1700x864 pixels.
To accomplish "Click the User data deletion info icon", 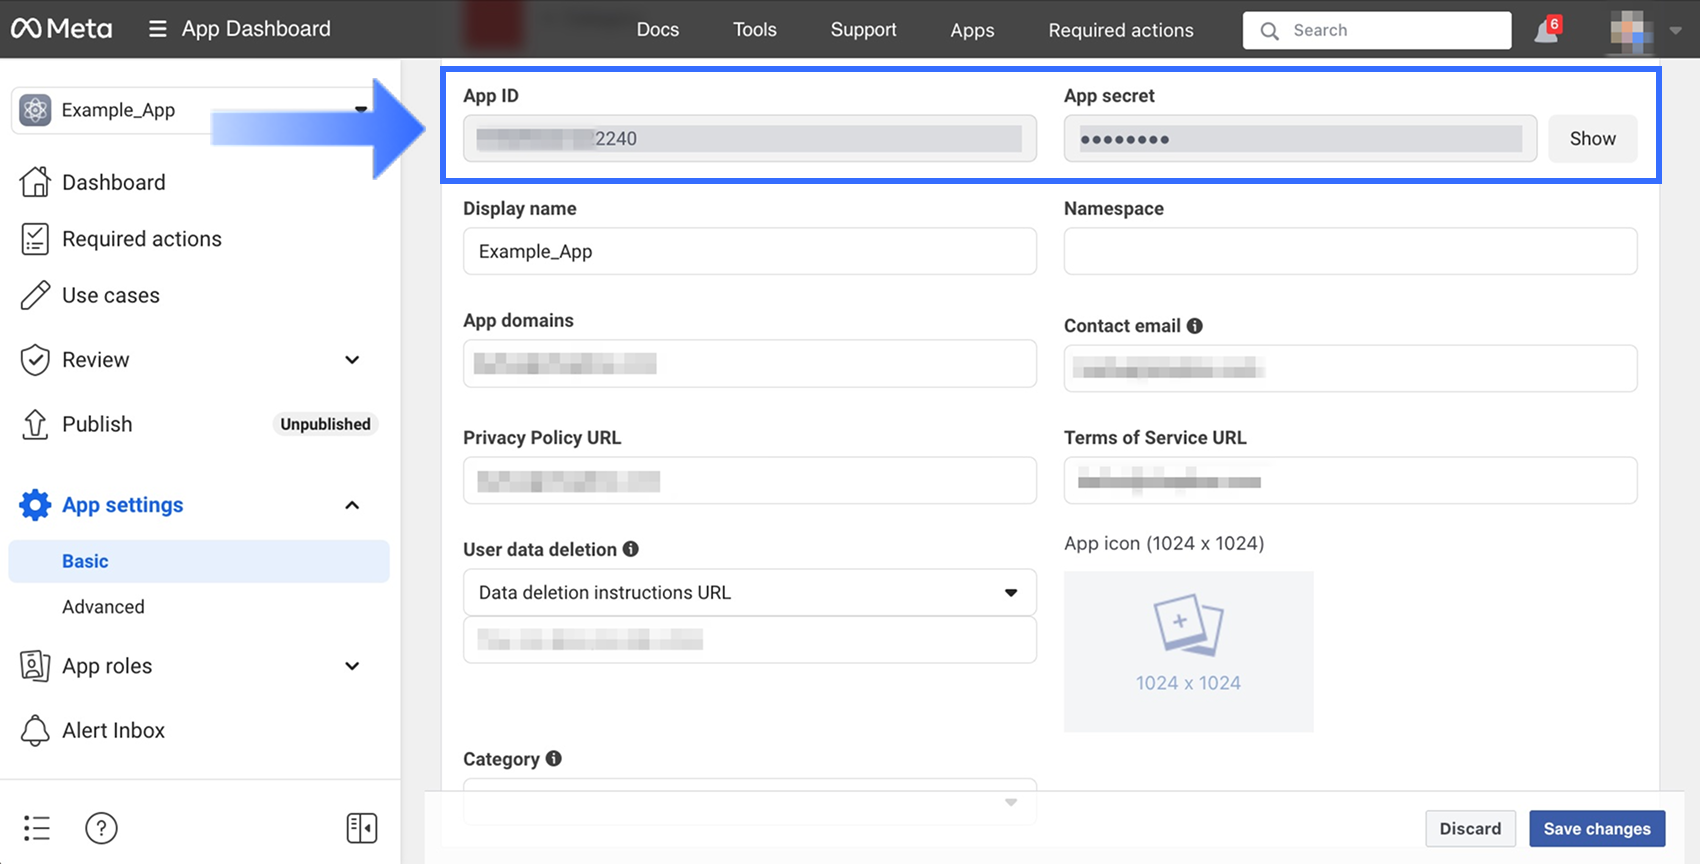I will 630,549.
